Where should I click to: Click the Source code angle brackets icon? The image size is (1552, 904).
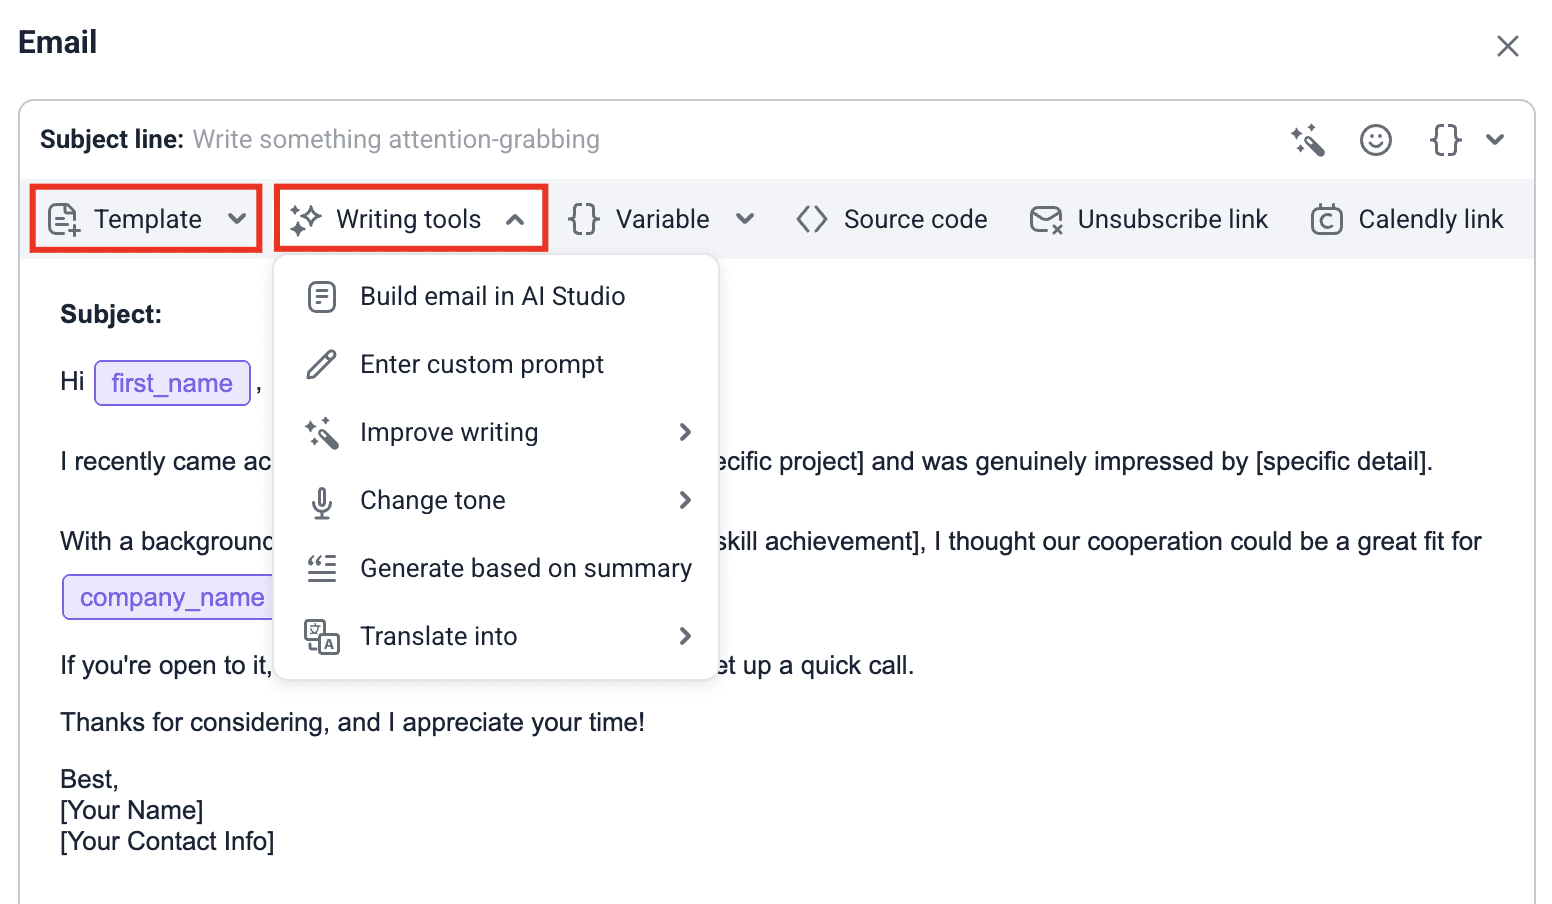[x=812, y=219]
